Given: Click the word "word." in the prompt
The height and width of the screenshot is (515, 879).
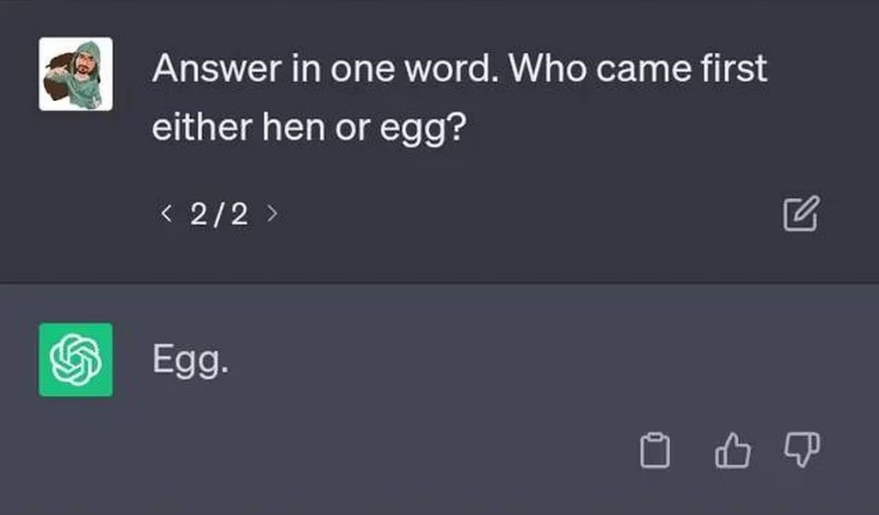Looking at the screenshot, I should point(430,70).
